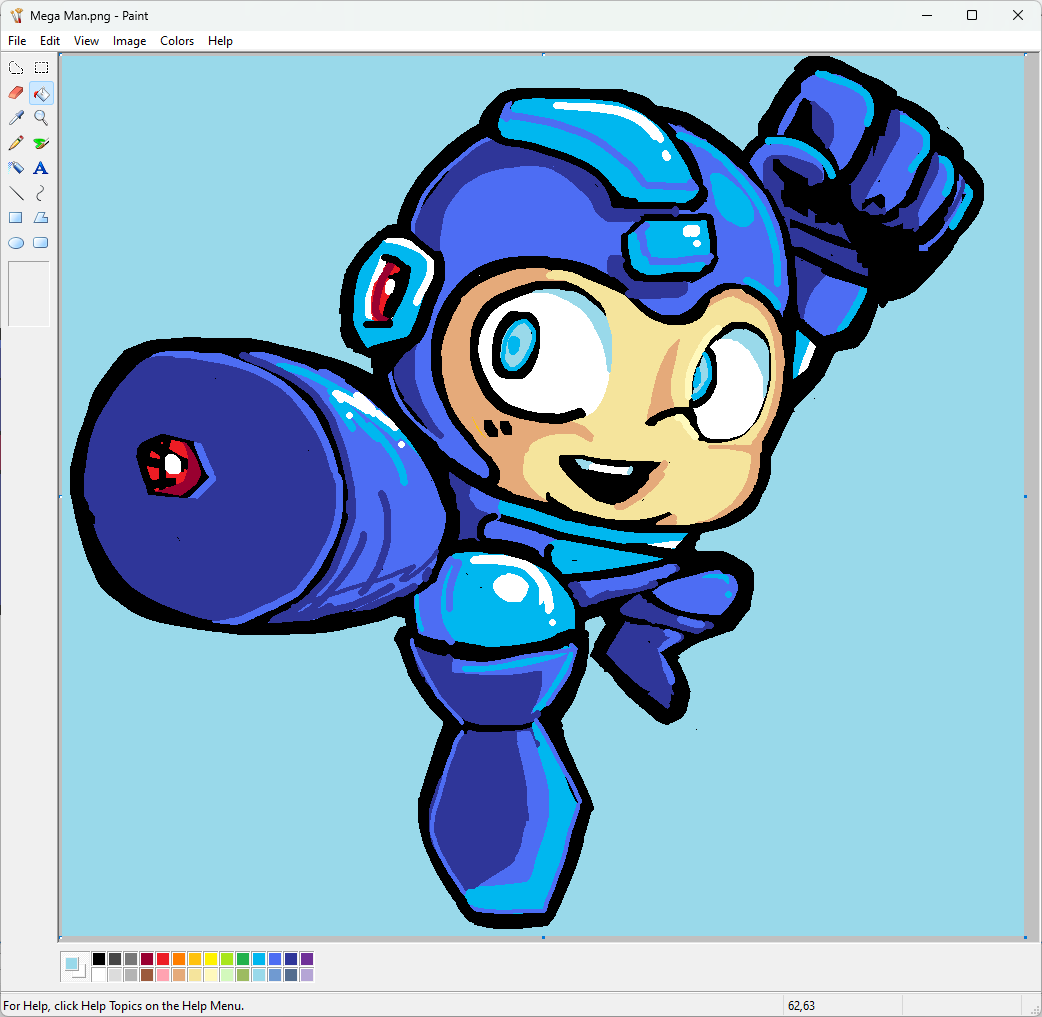Open the Colors menu

tap(177, 41)
